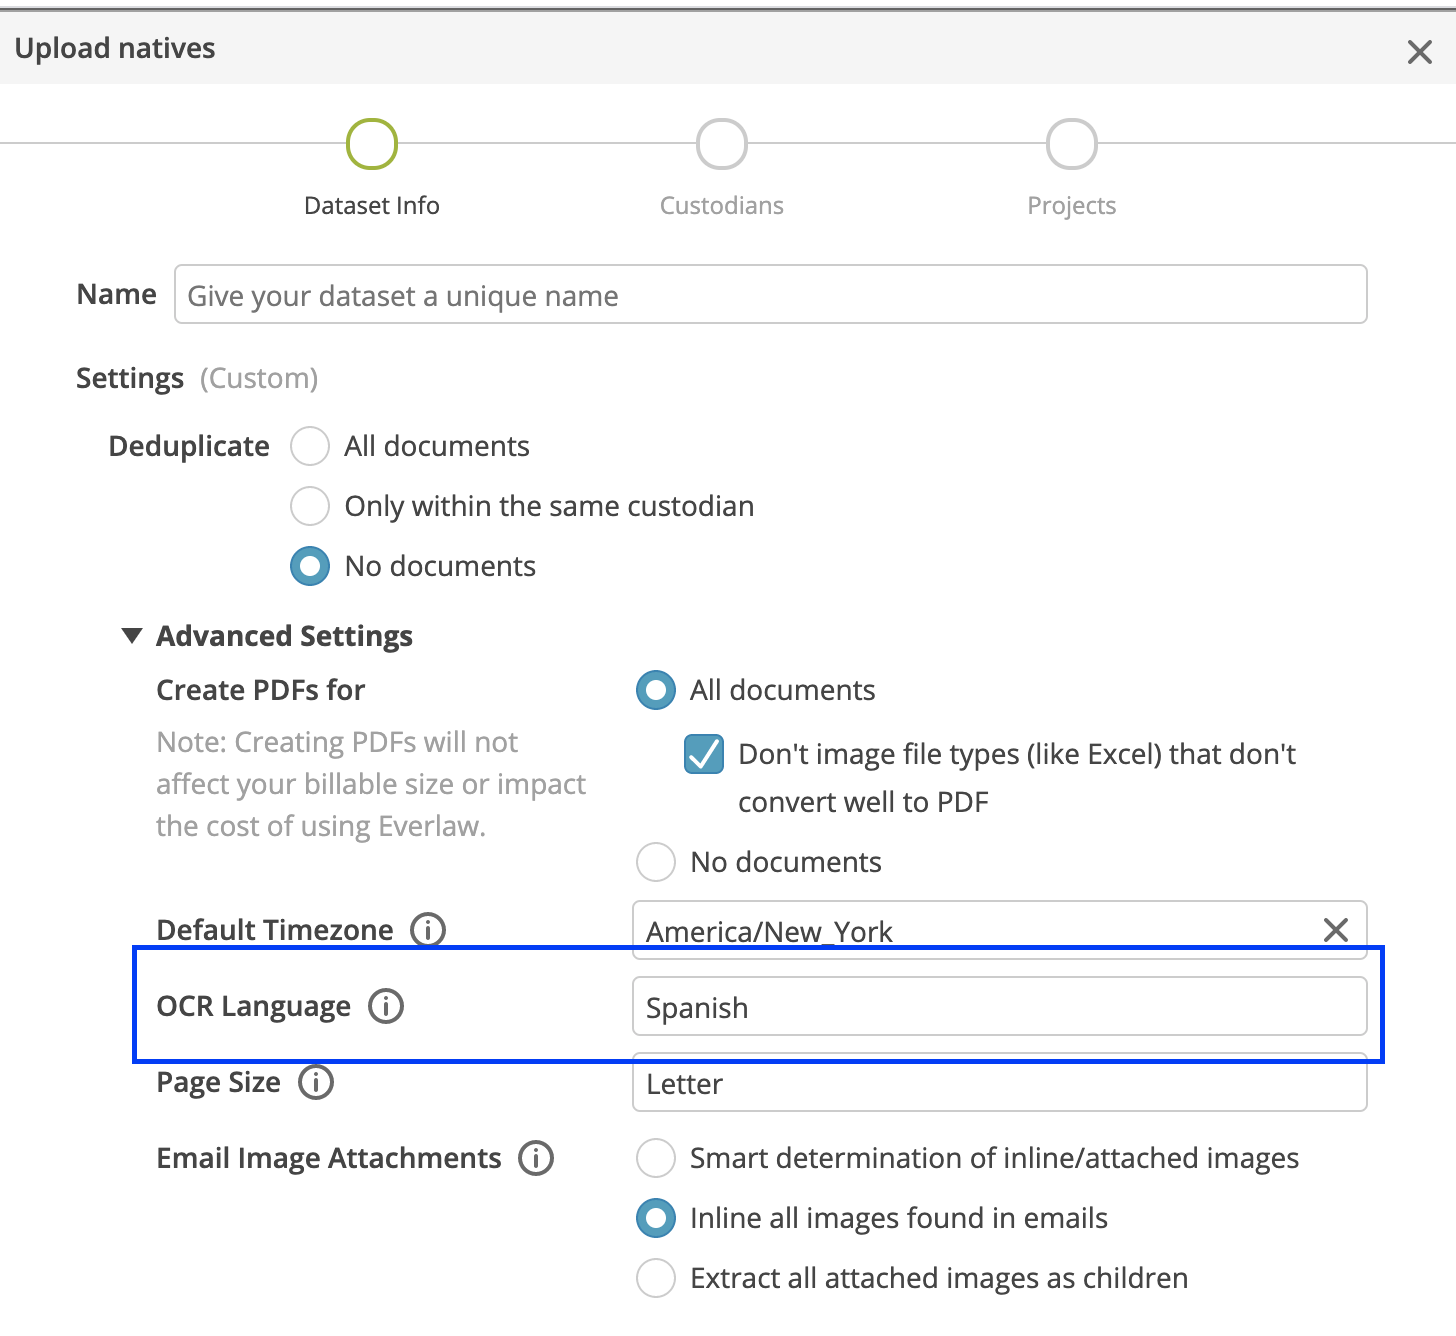Viewport: 1456px width, 1336px height.
Task: Open info icon next to OCR Language
Action: click(x=386, y=1006)
